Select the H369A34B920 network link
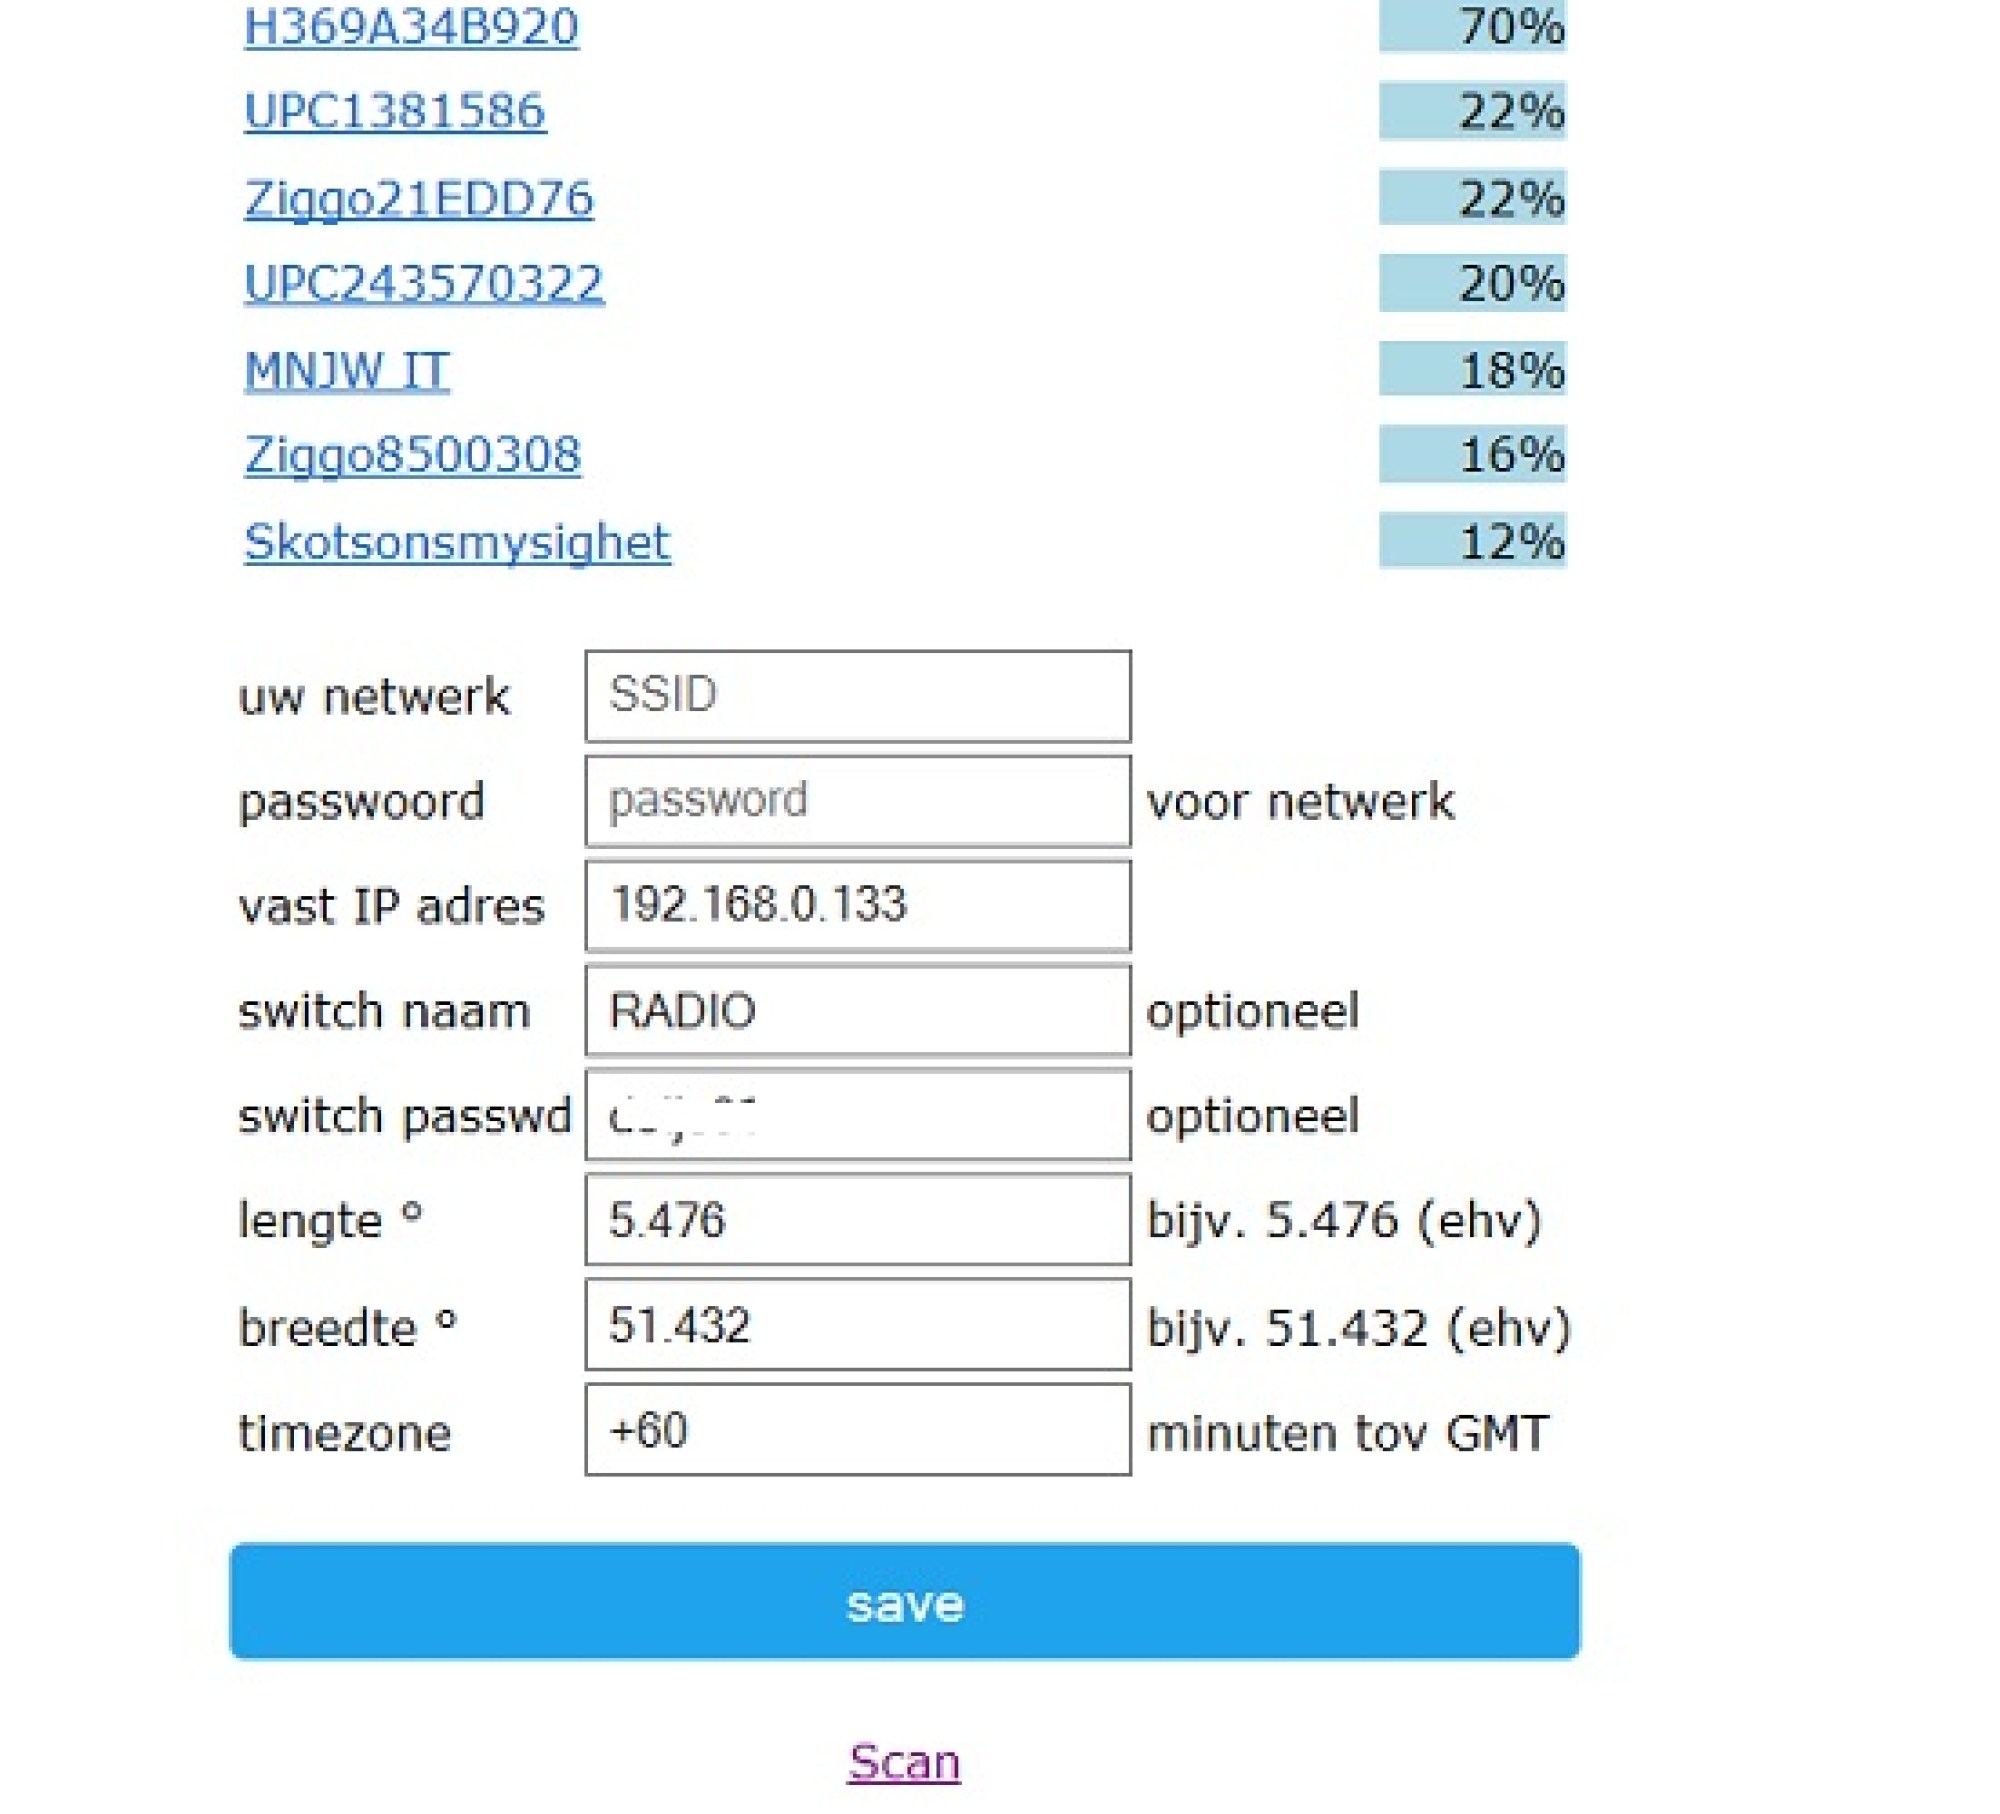The width and height of the screenshot is (2000, 1814). click(411, 26)
